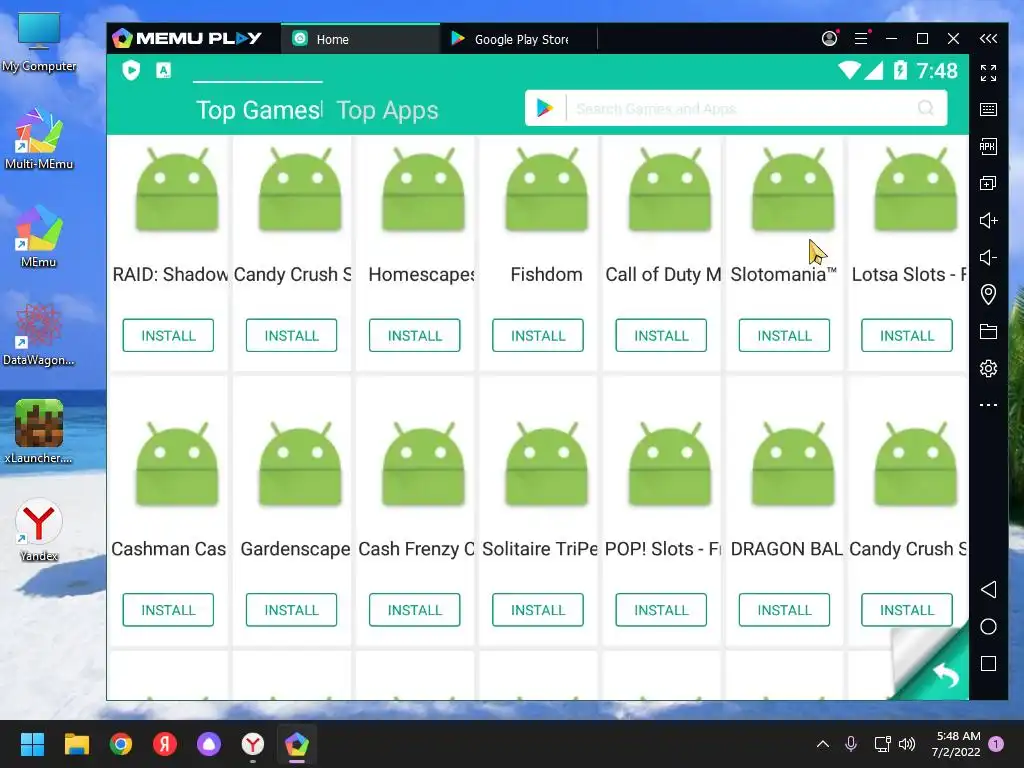Decrease volume with the speaker-minus icon
The width and height of the screenshot is (1024, 768).
coord(988,257)
